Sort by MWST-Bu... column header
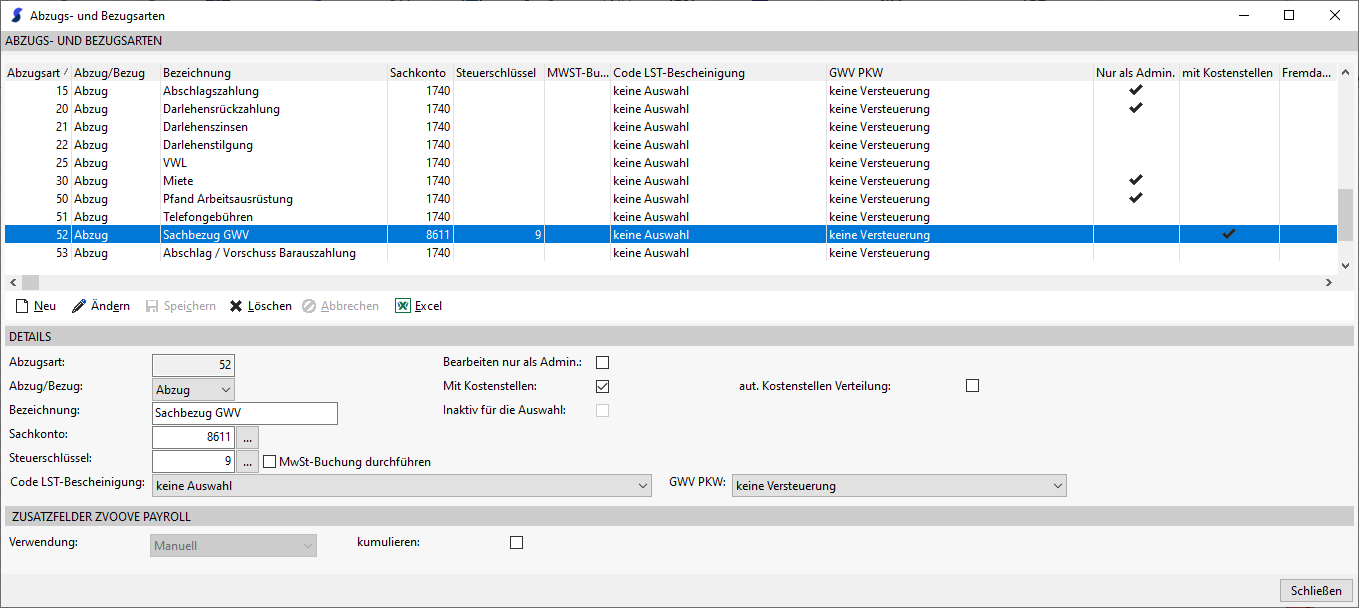This screenshot has width=1359, height=608. pyautogui.click(x=578, y=73)
